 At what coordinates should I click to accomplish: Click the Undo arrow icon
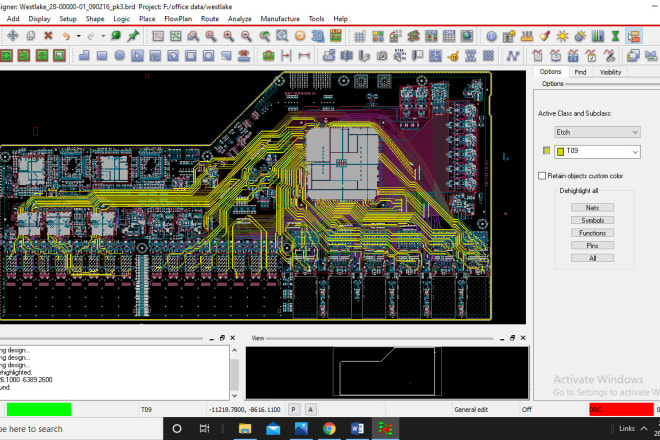tap(66, 36)
